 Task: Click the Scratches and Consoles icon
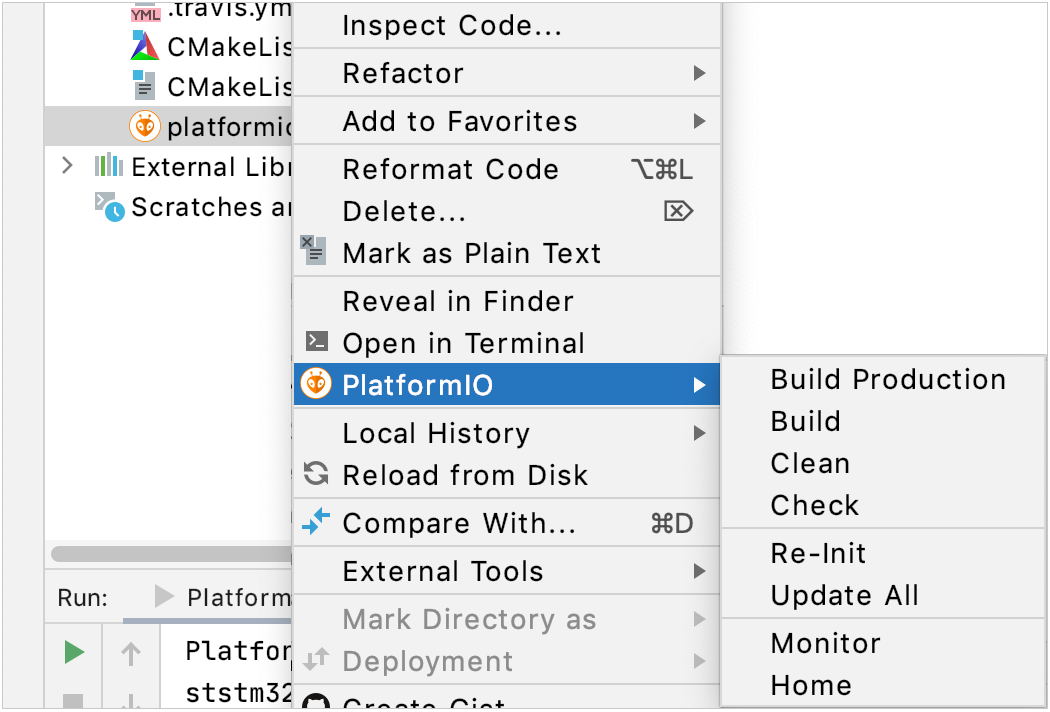109,207
